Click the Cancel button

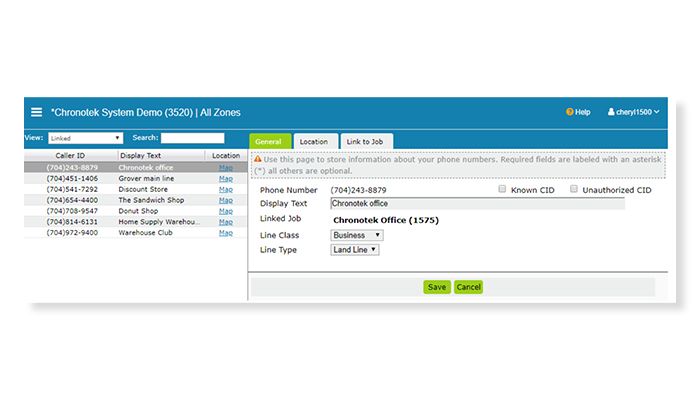(x=468, y=287)
